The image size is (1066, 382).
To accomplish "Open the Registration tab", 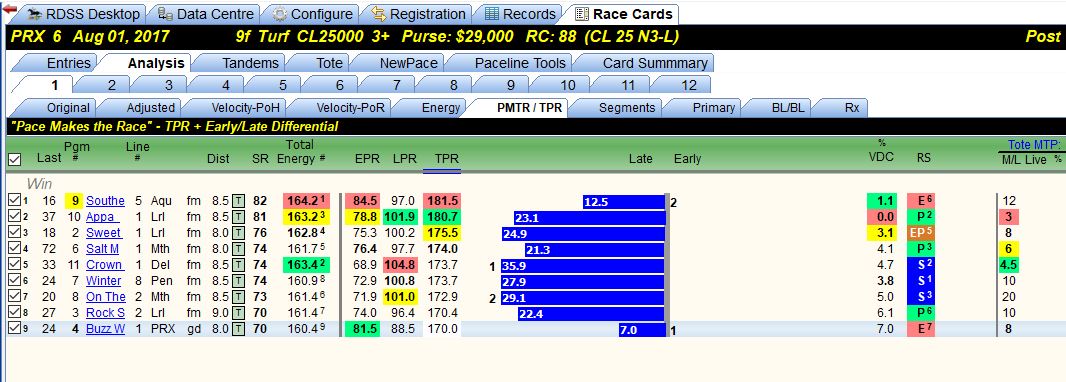I will (419, 14).
